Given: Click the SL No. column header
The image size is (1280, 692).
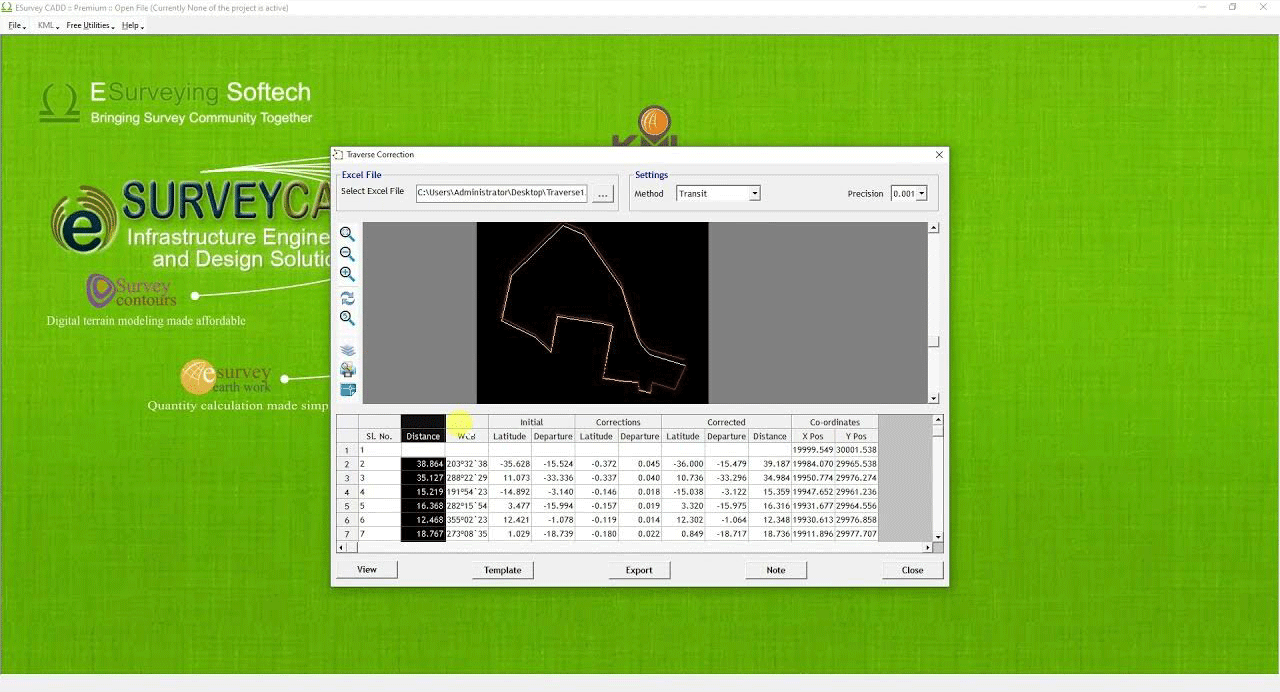Looking at the screenshot, I should tap(379, 436).
